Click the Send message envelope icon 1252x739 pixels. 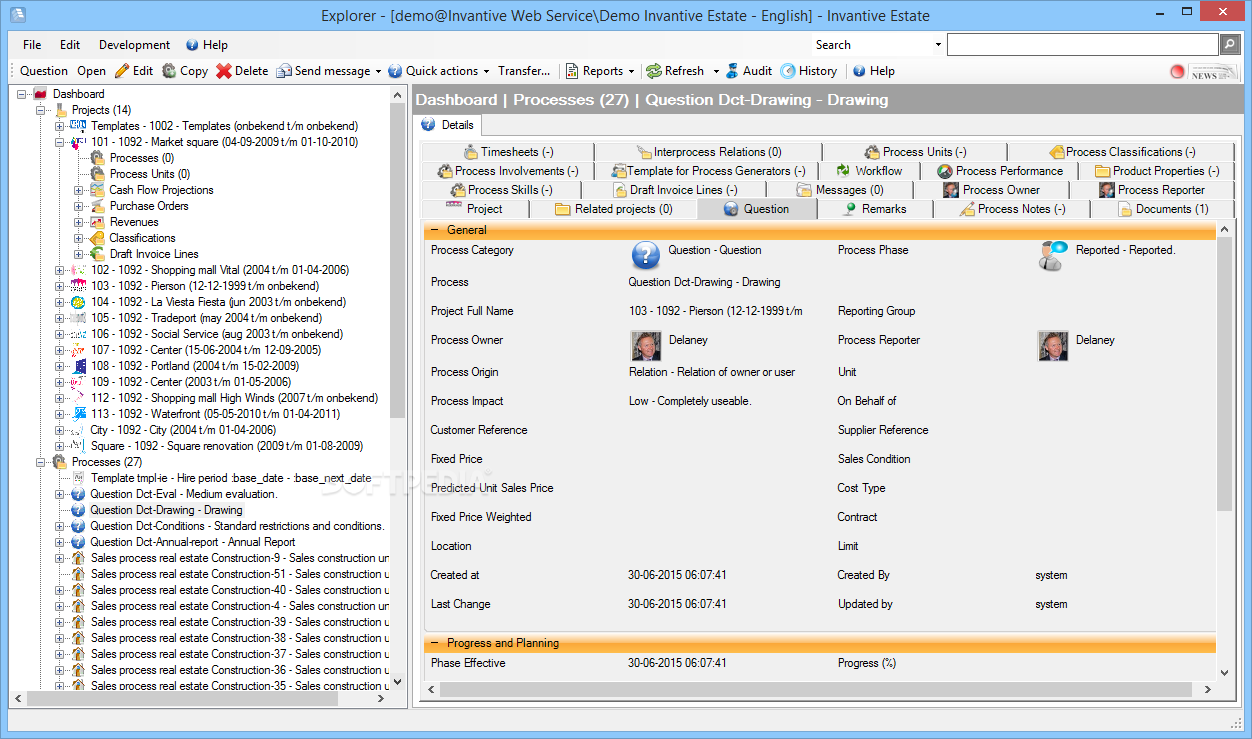tap(284, 71)
